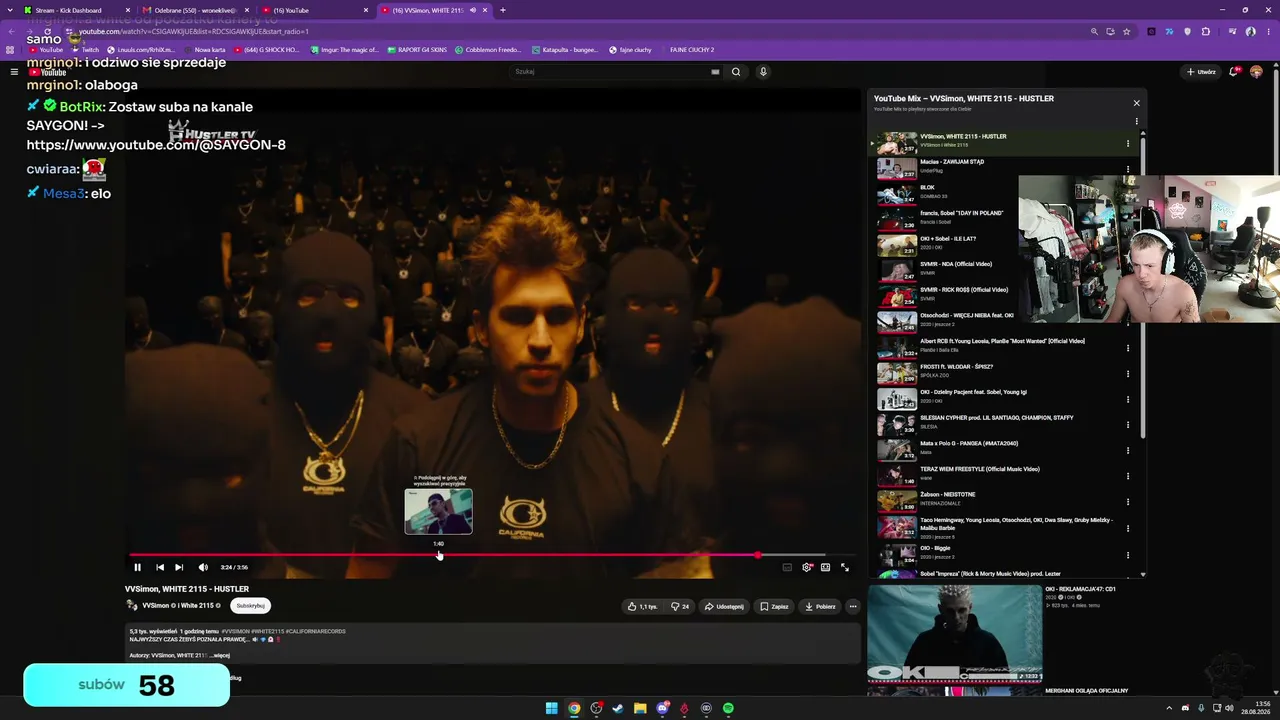The width and height of the screenshot is (1280, 720).
Task: Play Albert RCB Most Wanted playlist item
Action: tap(1000, 346)
